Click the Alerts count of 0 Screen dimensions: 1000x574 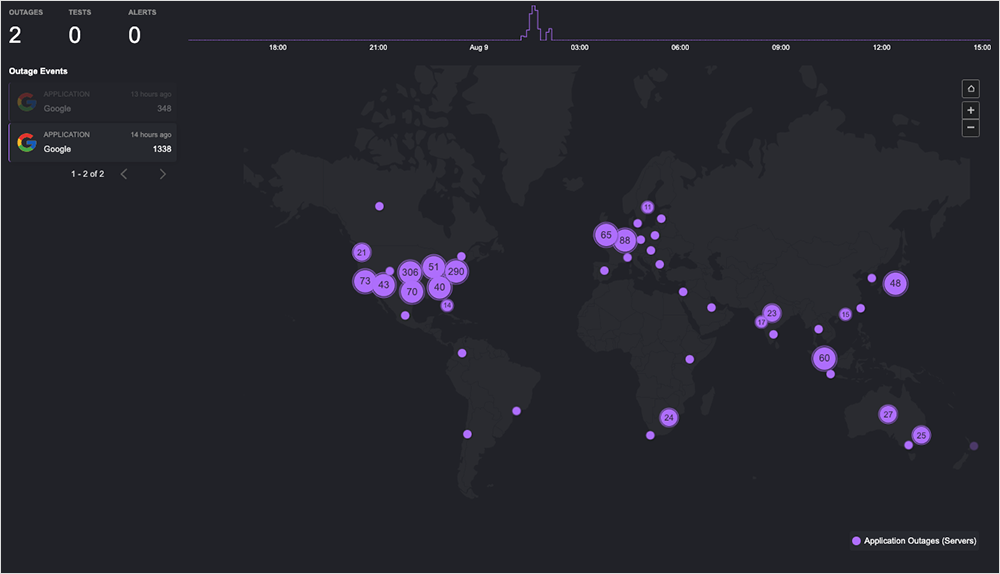coord(134,35)
